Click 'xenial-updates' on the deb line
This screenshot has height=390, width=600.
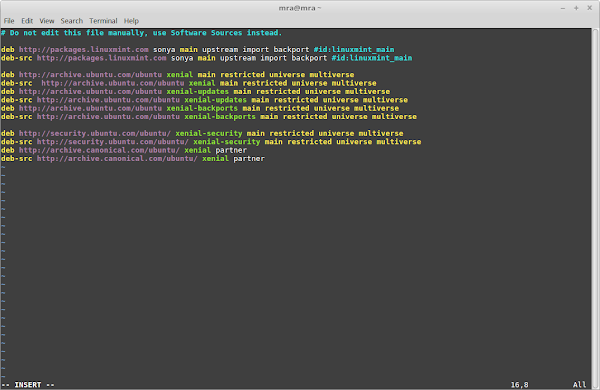tap(197, 91)
